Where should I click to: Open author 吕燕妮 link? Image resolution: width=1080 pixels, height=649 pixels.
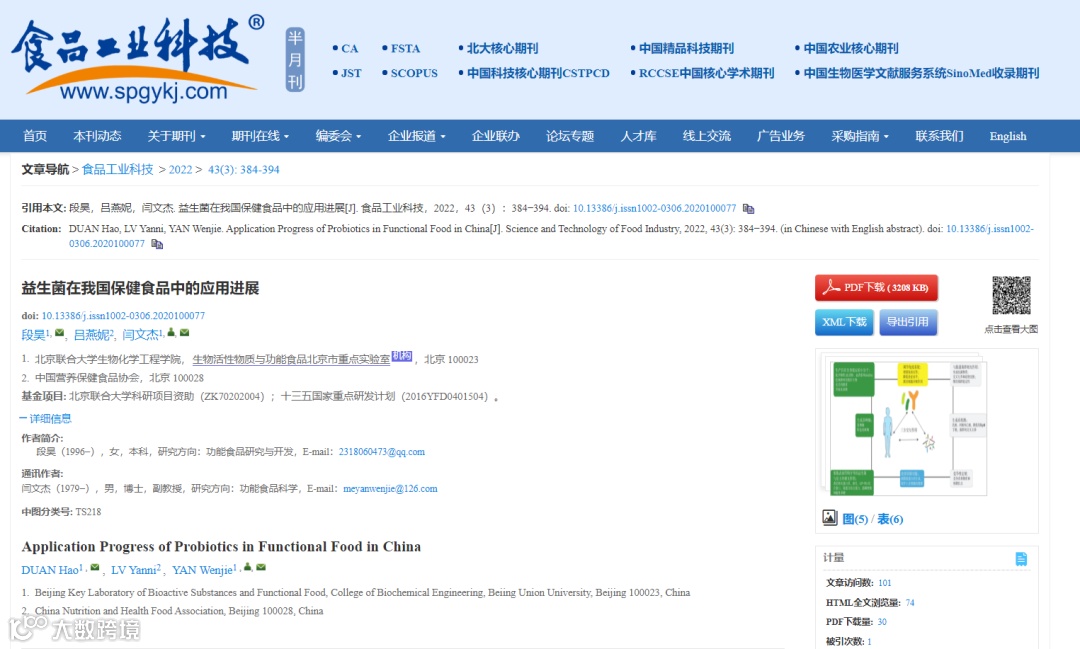click(92, 335)
